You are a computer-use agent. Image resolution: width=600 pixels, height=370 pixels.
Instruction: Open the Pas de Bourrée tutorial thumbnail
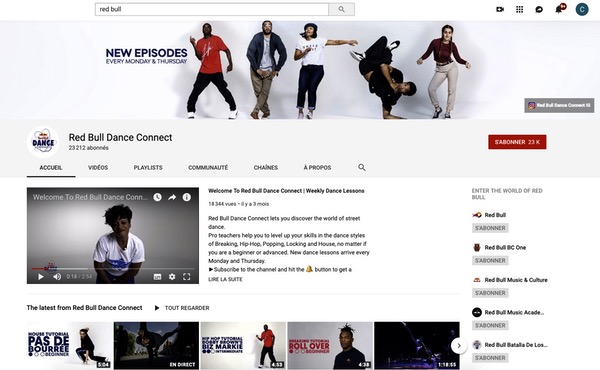click(70, 345)
